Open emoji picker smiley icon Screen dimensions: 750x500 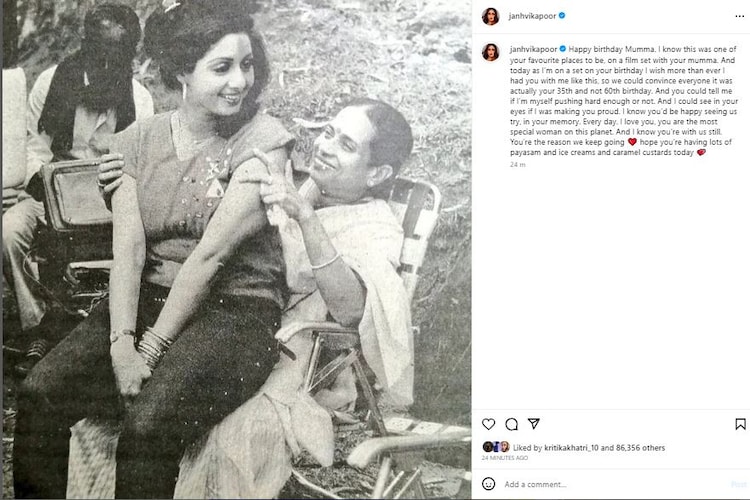[x=488, y=484]
